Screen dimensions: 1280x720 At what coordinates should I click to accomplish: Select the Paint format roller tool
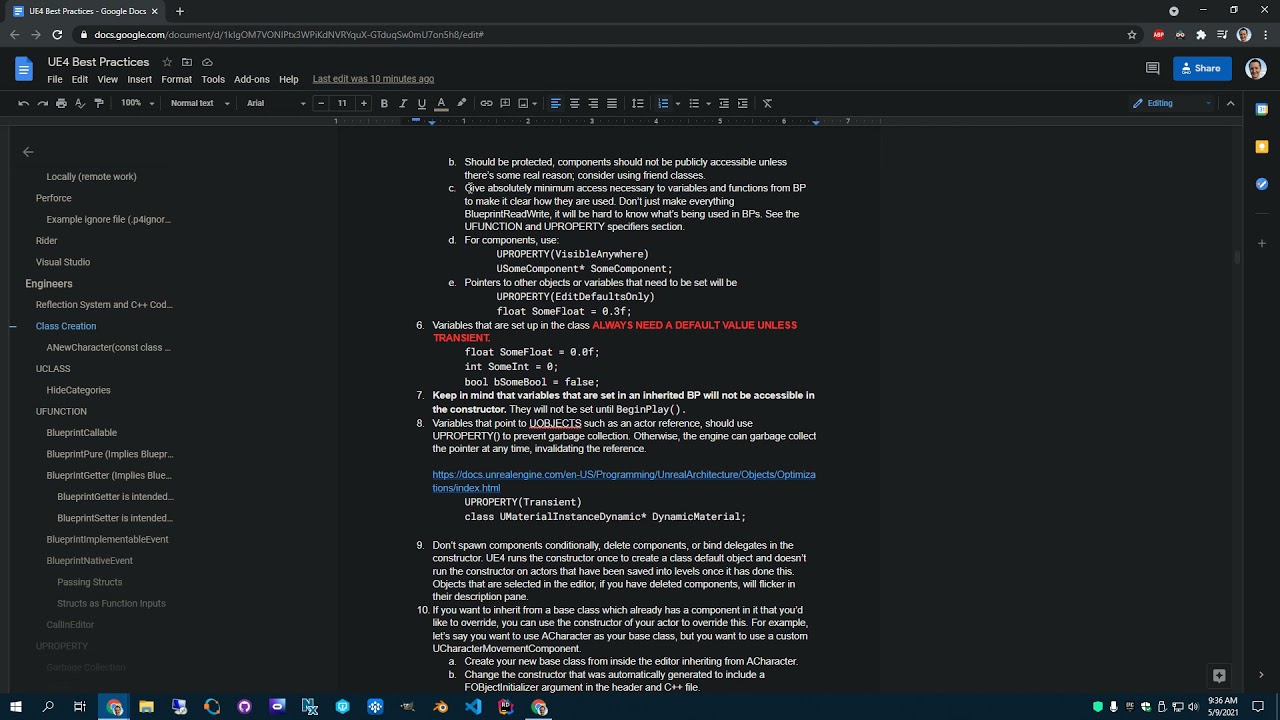(99, 103)
